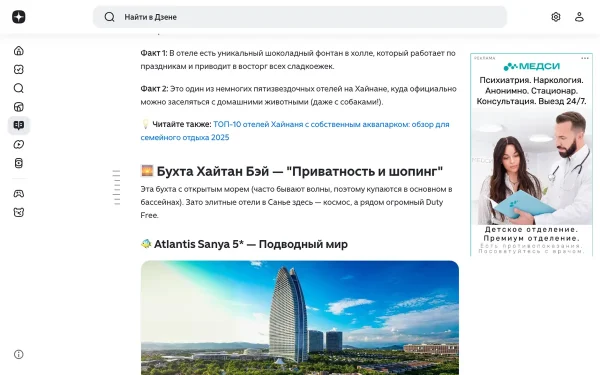Follow link 'ТОП-10 отелей Хайнаня с собственным аквапарком'
The width and height of the screenshot is (600, 375).
point(295,131)
